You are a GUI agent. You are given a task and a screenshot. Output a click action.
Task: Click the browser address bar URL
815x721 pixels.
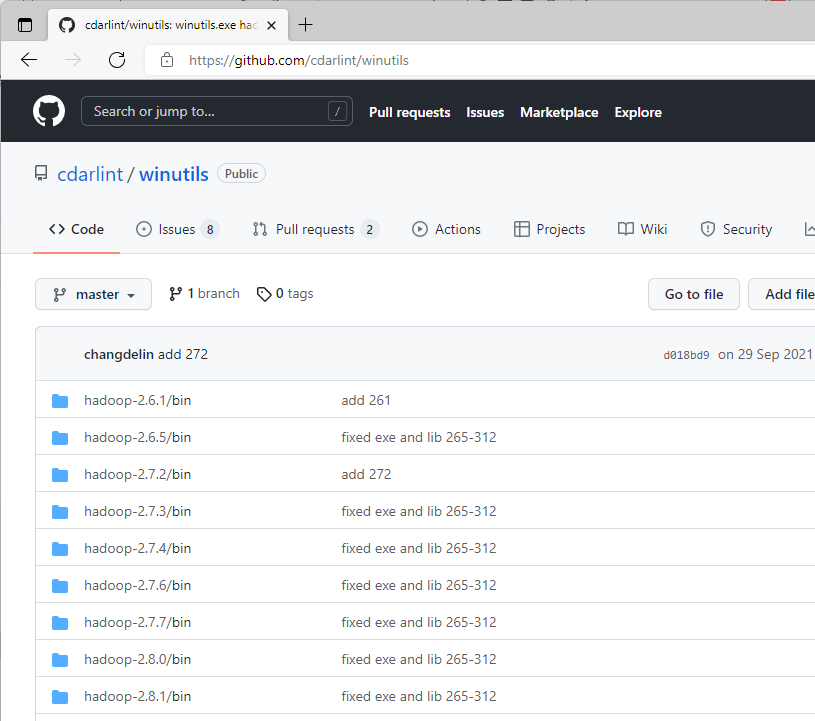[x=299, y=60]
